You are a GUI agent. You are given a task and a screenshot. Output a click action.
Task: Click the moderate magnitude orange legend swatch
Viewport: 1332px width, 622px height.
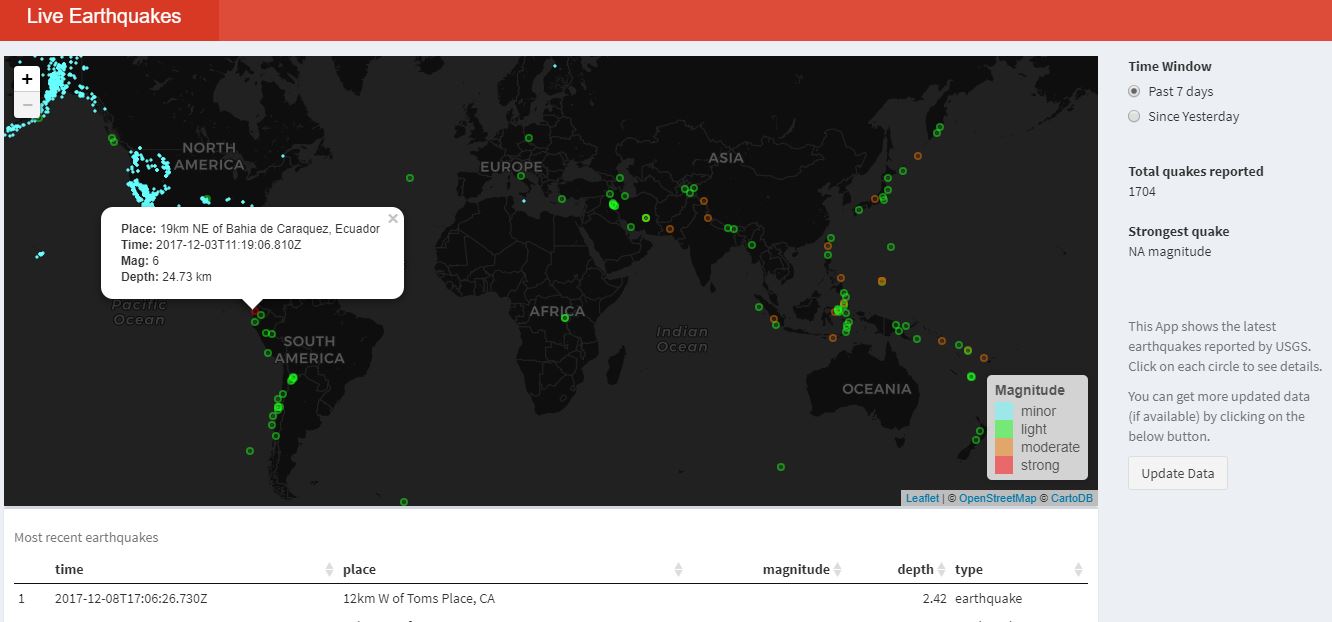1004,447
